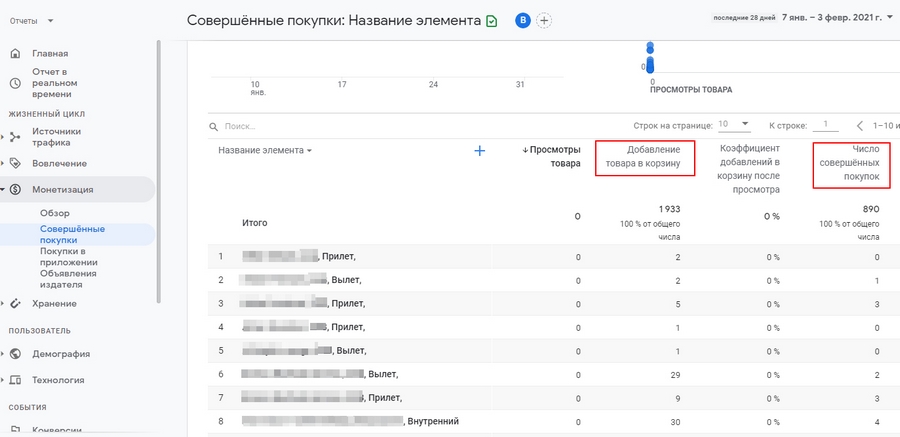Click the table search magnifier icon
Viewport: 900px width, 437px height.
click(x=214, y=126)
